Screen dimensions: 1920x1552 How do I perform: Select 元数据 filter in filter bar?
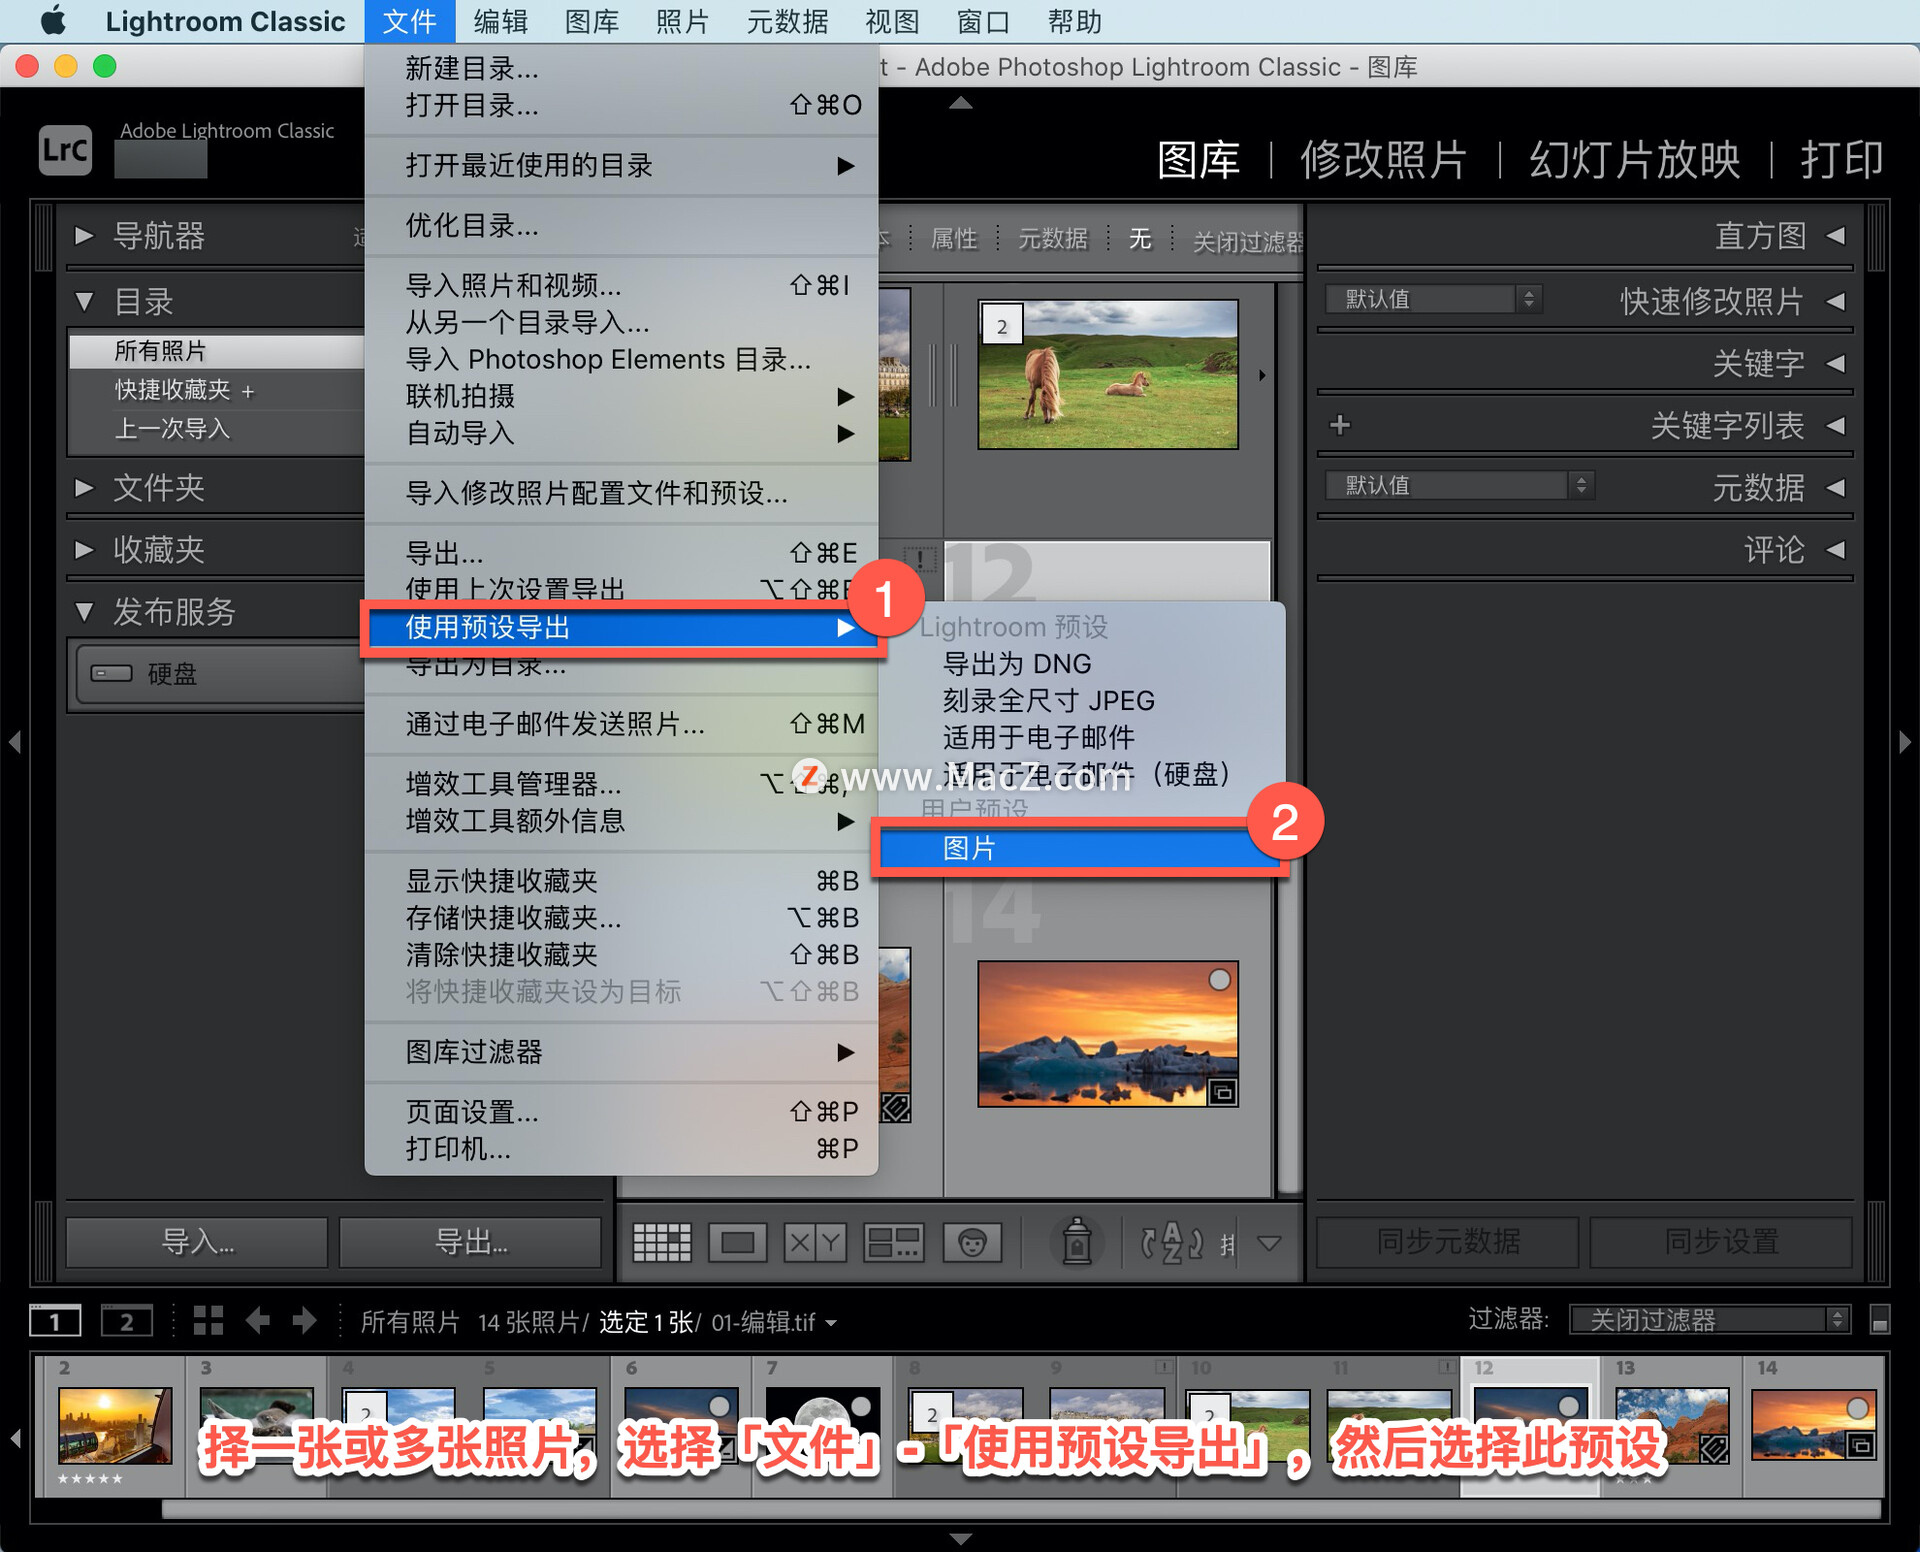coord(1053,239)
